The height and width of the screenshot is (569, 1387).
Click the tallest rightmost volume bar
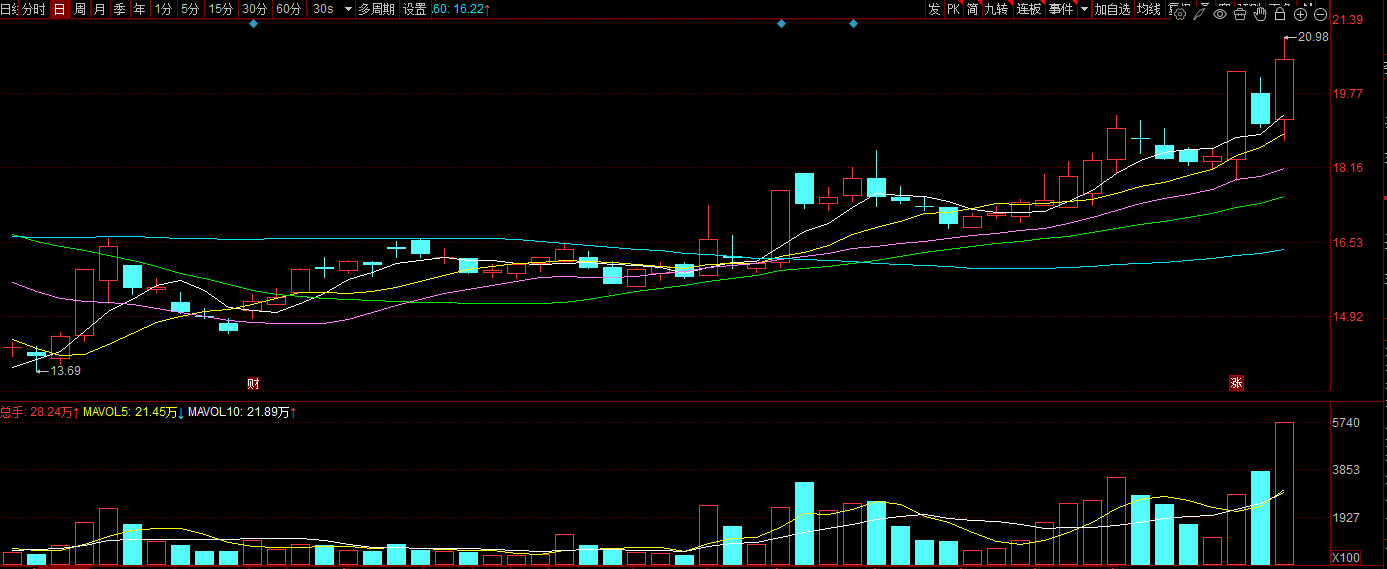click(x=1284, y=494)
